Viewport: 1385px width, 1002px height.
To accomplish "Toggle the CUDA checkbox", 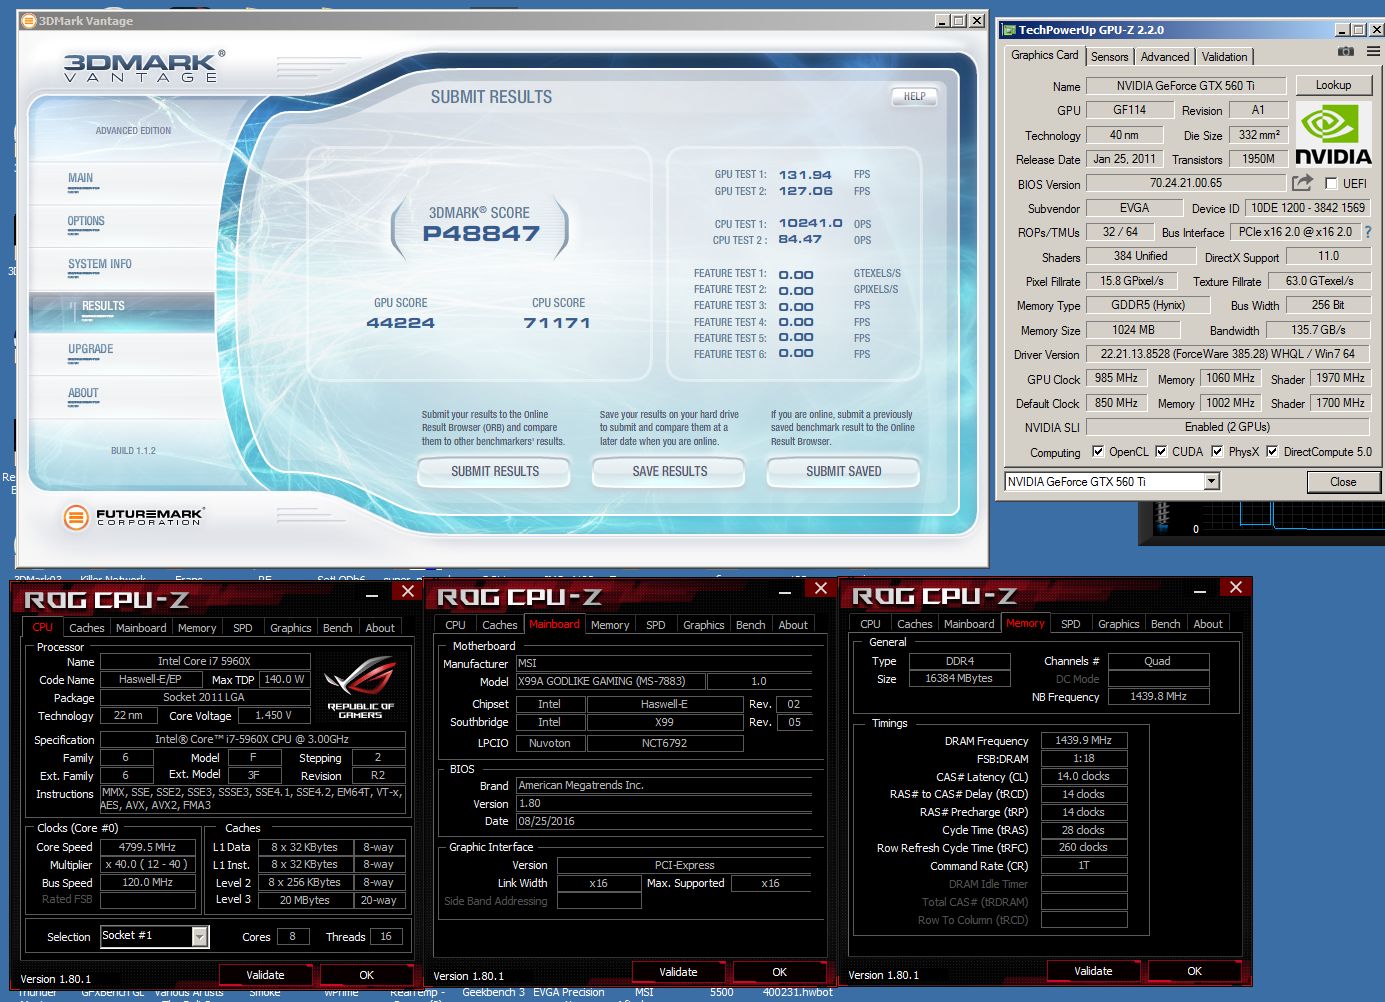I will tap(1161, 452).
